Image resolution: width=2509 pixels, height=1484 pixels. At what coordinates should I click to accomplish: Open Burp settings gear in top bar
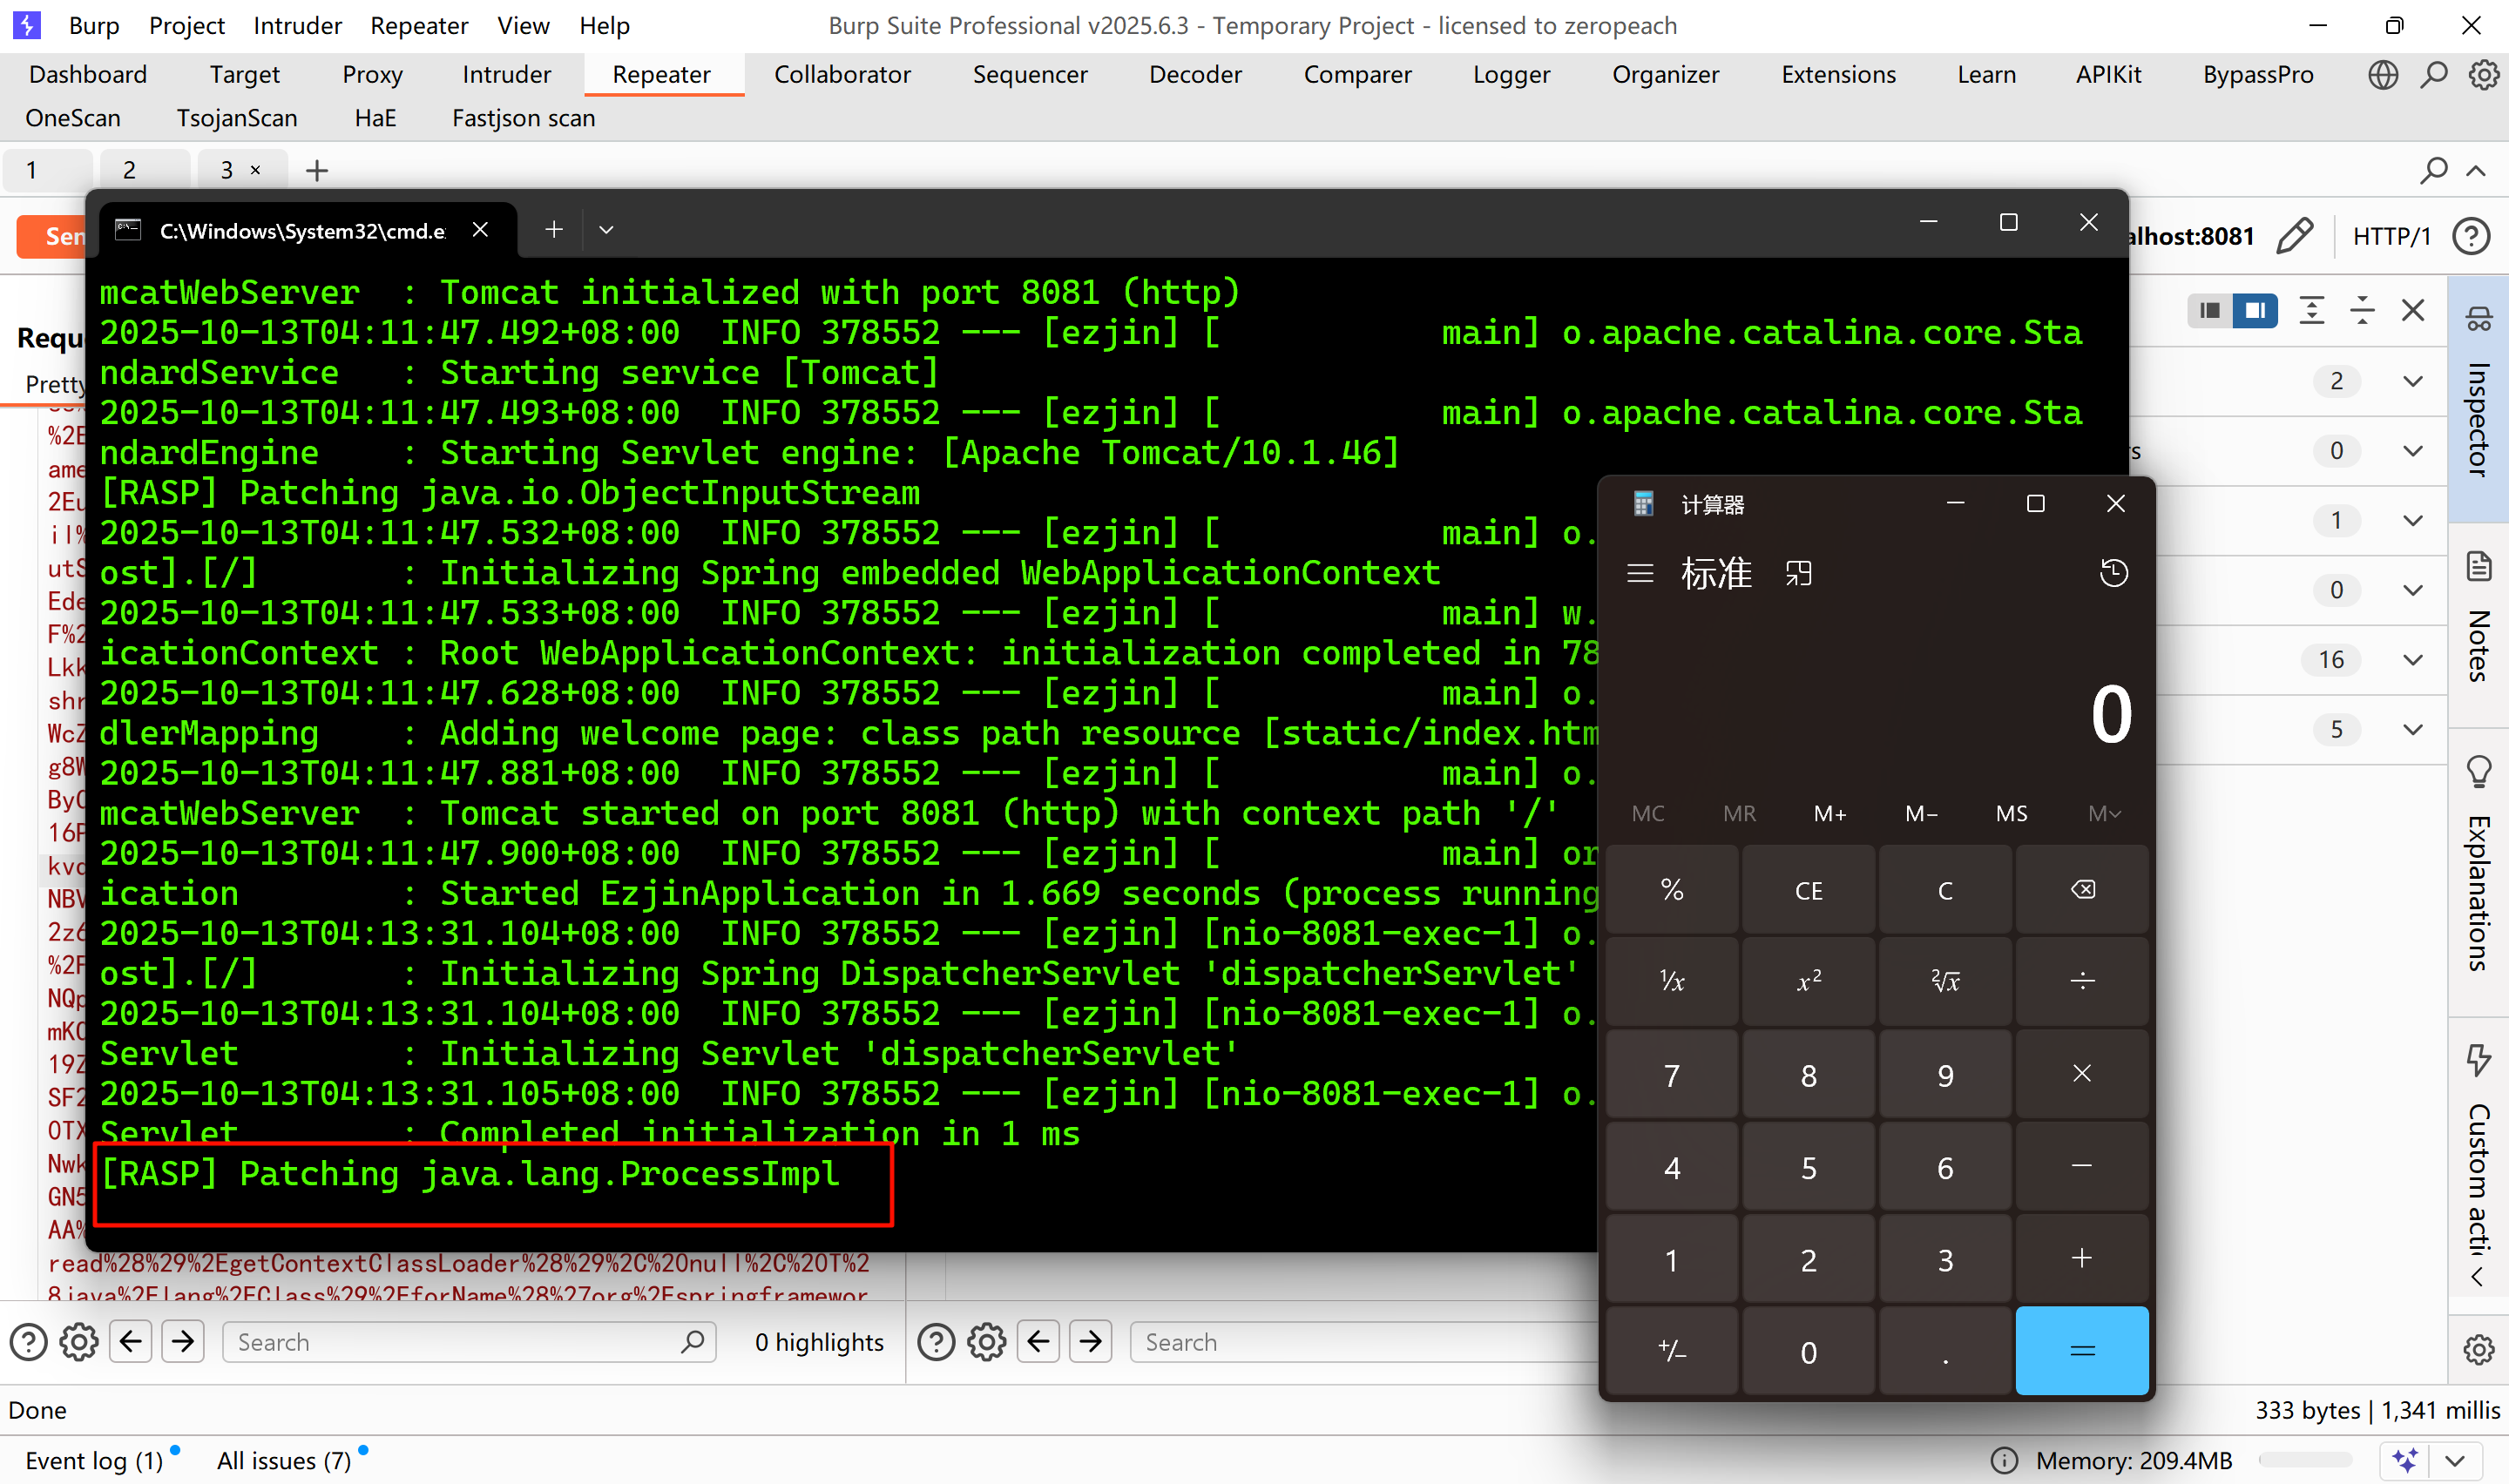click(2483, 75)
